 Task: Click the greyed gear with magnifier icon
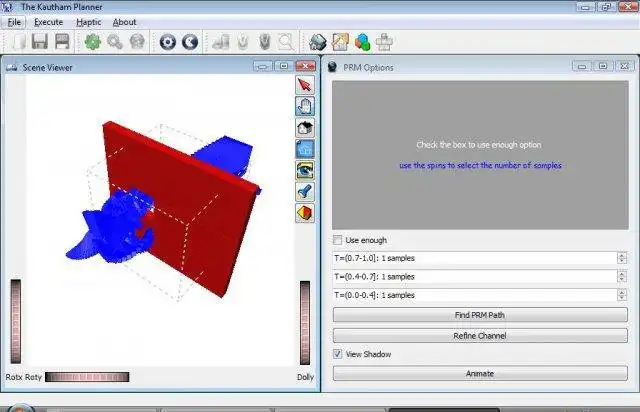pos(115,42)
